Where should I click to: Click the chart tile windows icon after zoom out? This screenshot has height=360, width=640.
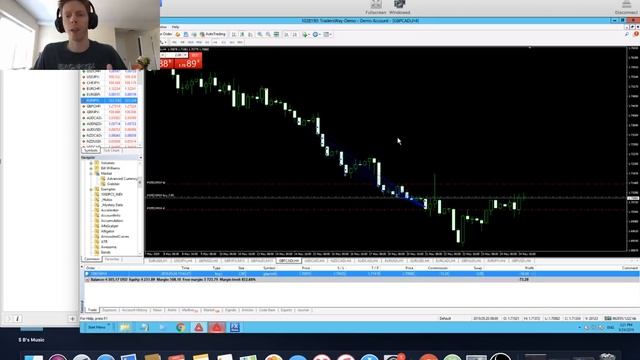click(276, 35)
